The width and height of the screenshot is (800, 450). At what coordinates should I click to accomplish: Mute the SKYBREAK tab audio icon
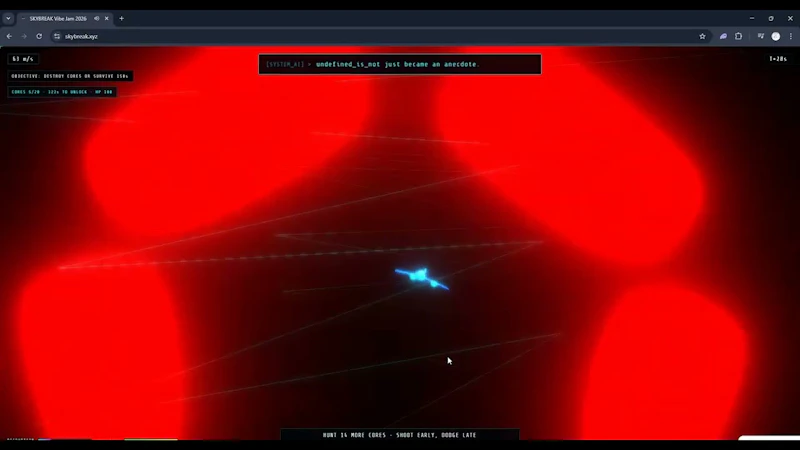(96, 18)
